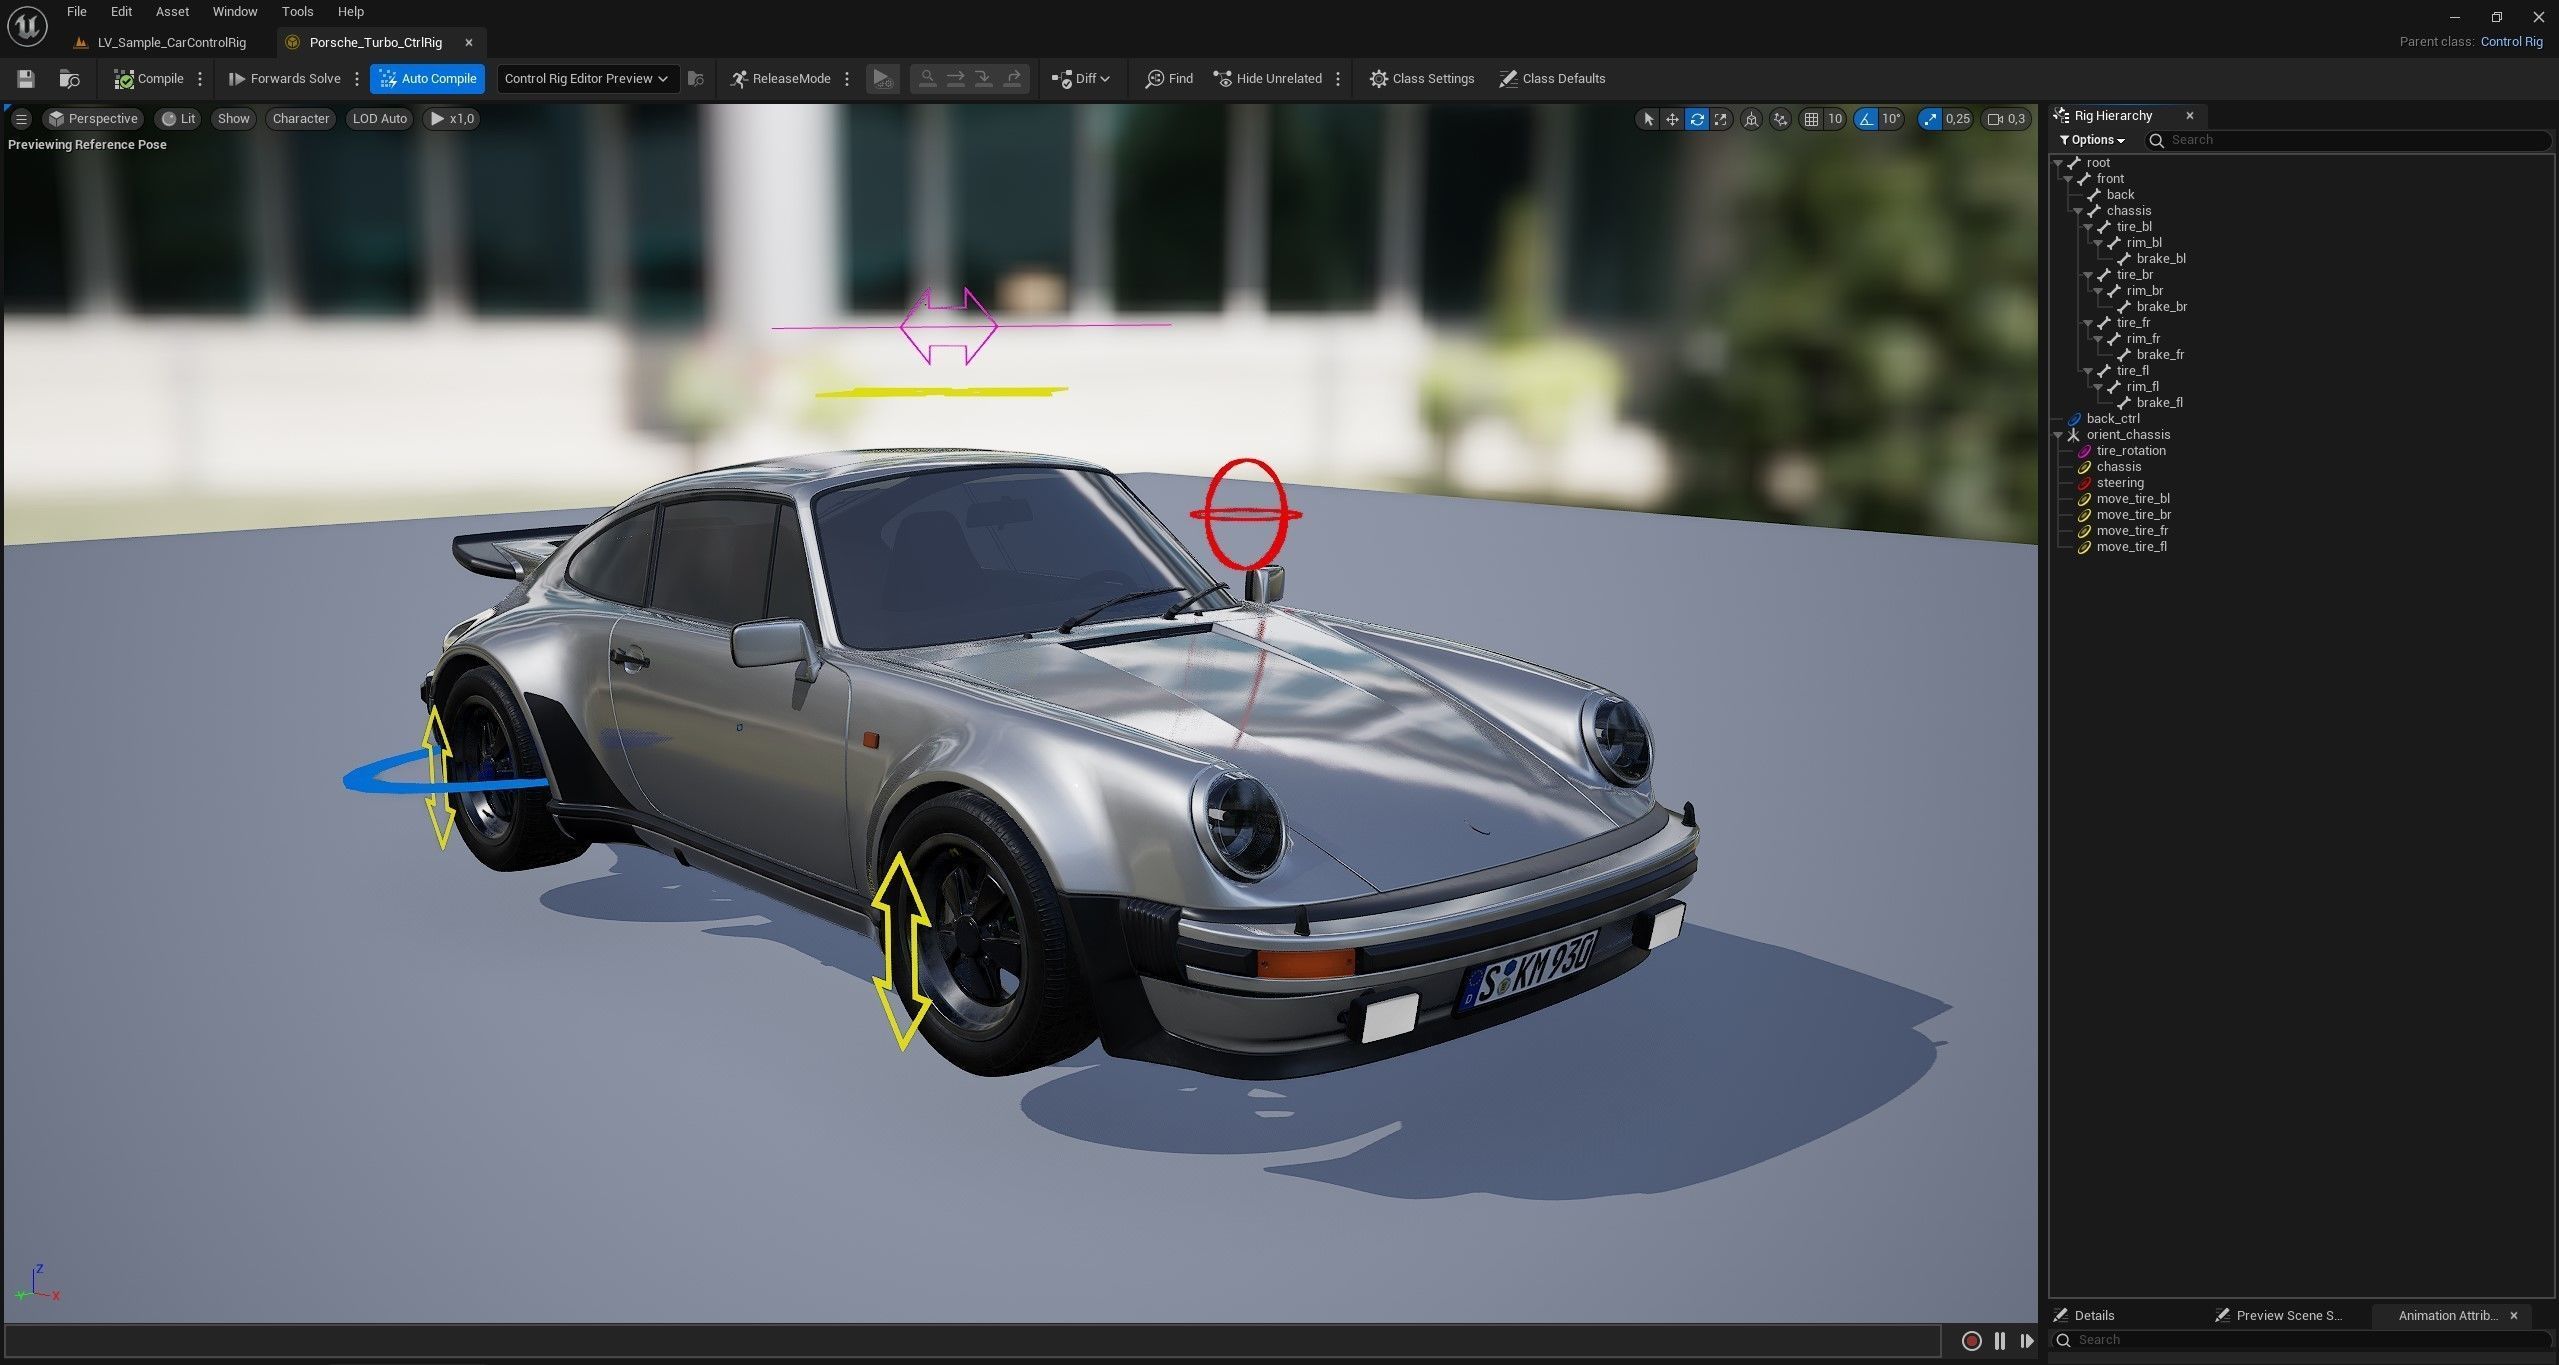Toggle ReleaseMode
The height and width of the screenshot is (1365, 2559).
[780, 79]
